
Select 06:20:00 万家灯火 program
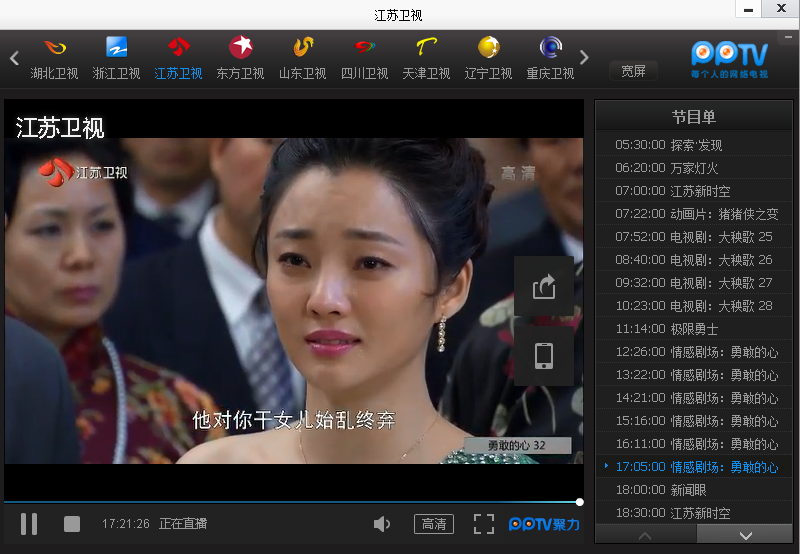click(694, 168)
